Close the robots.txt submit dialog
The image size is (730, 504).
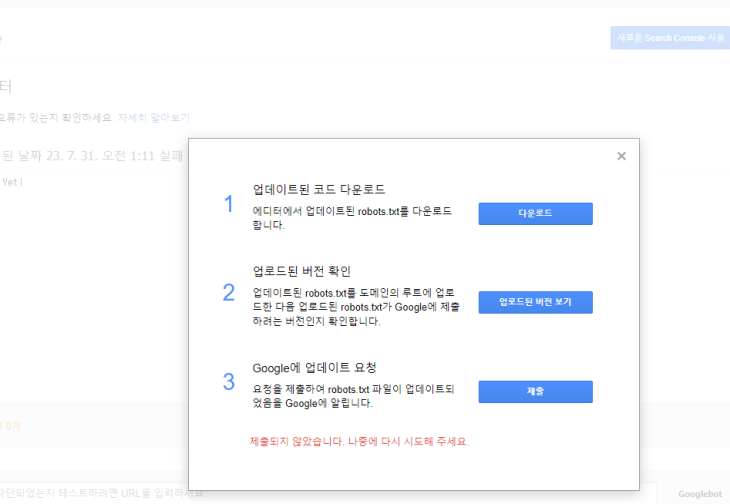coord(621,156)
